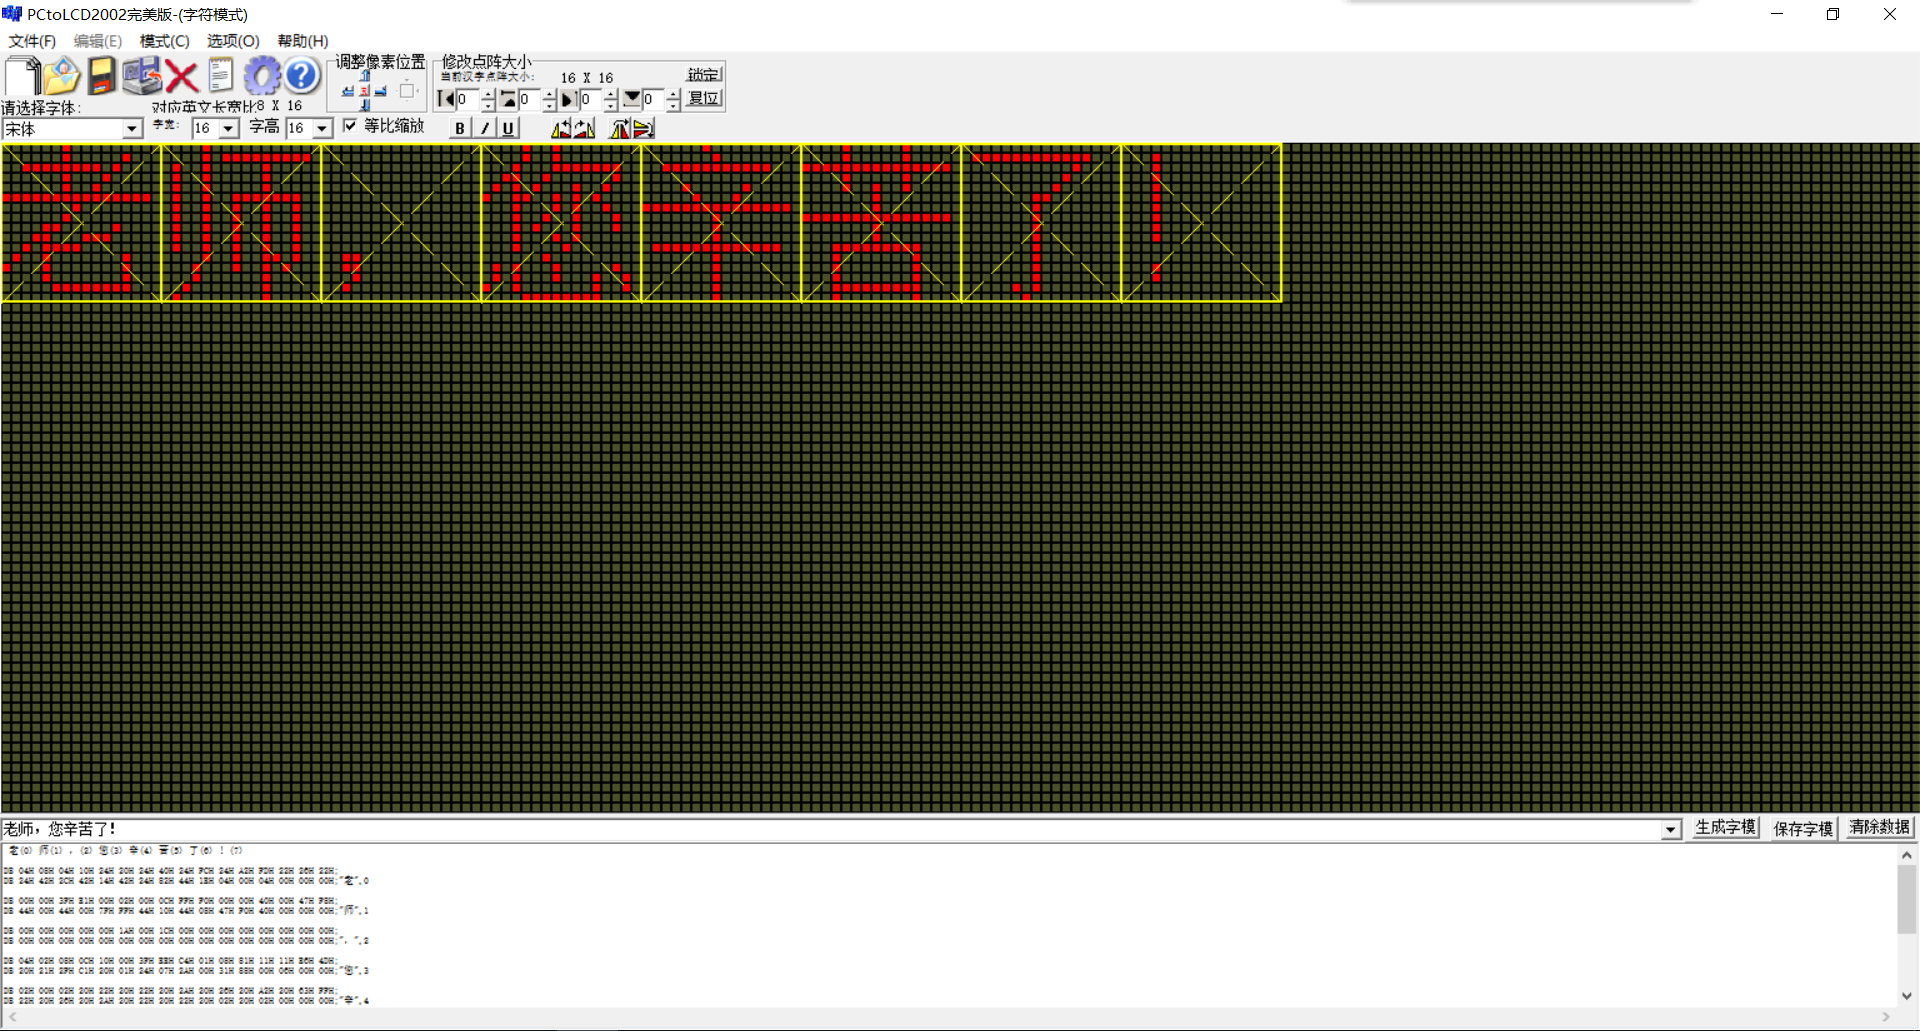The width and height of the screenshot is (1920, 1031).
Task: Click the blue question mark help icon
Action: coord(301,76)
